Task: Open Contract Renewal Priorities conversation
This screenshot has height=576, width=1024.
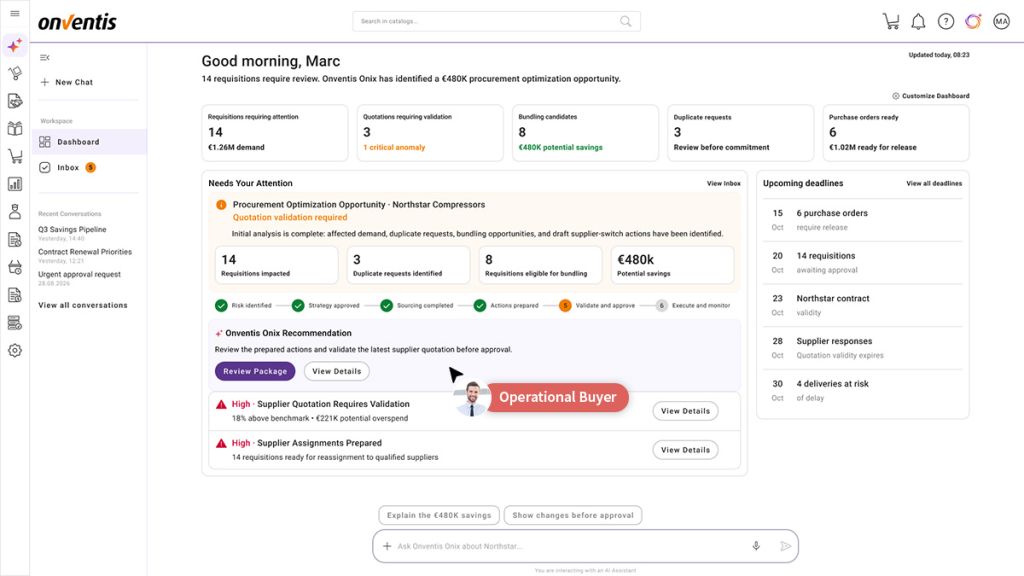Action: 85,252
